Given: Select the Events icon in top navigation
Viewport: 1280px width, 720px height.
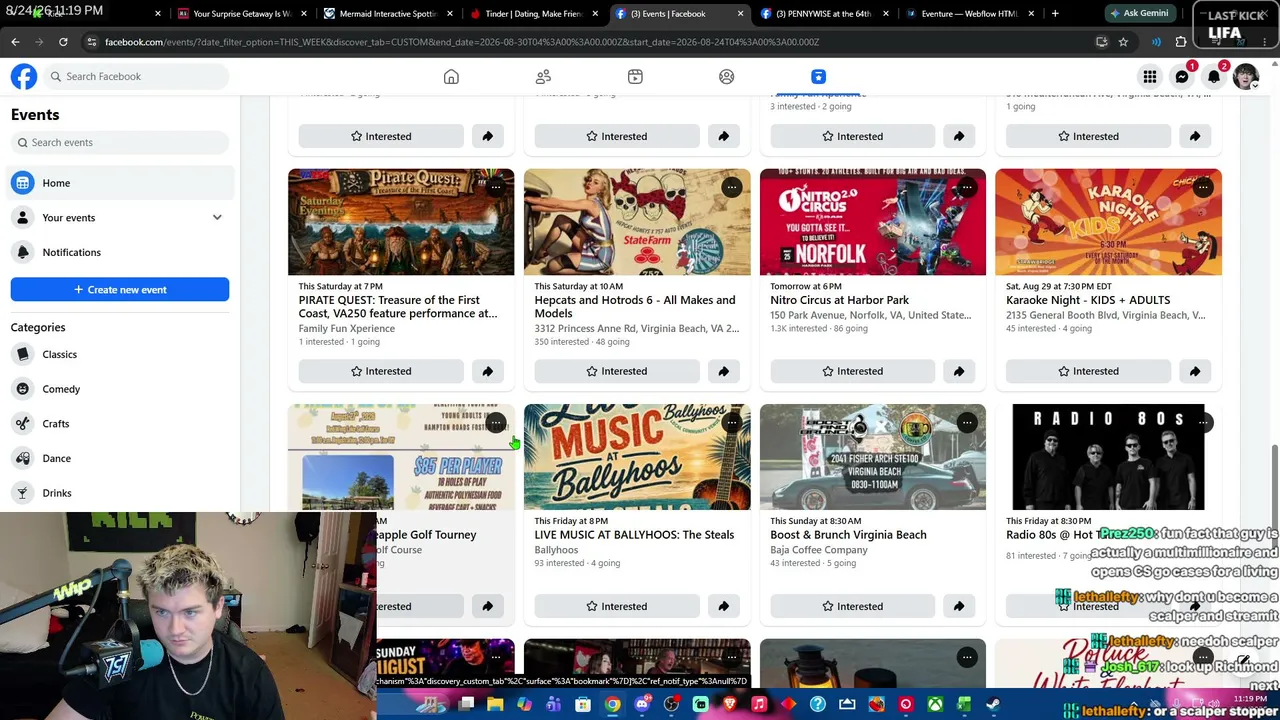Looking at the screenshot, I should (x=818, y=77).
